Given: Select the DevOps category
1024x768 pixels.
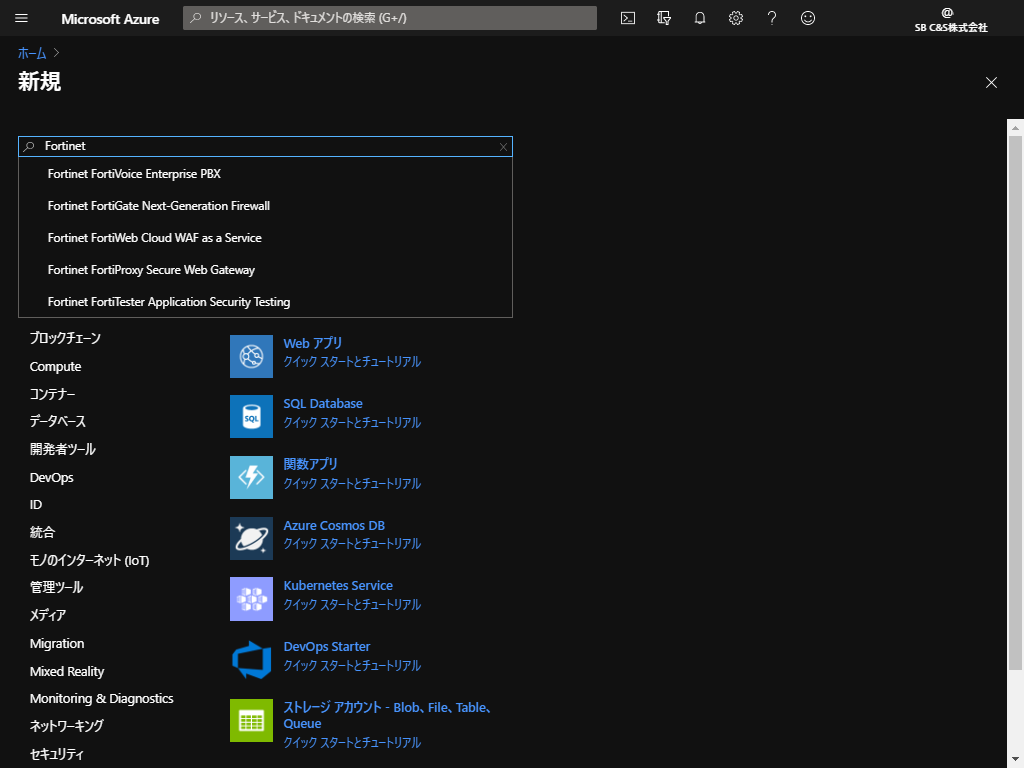Looking at the screenshot, I should click(x=52, y=477).
